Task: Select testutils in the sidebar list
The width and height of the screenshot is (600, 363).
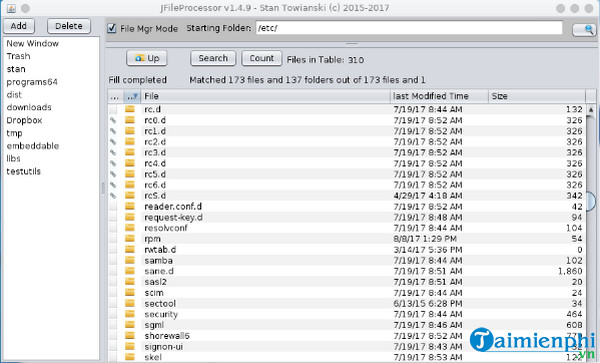Action: pos(23,172)
